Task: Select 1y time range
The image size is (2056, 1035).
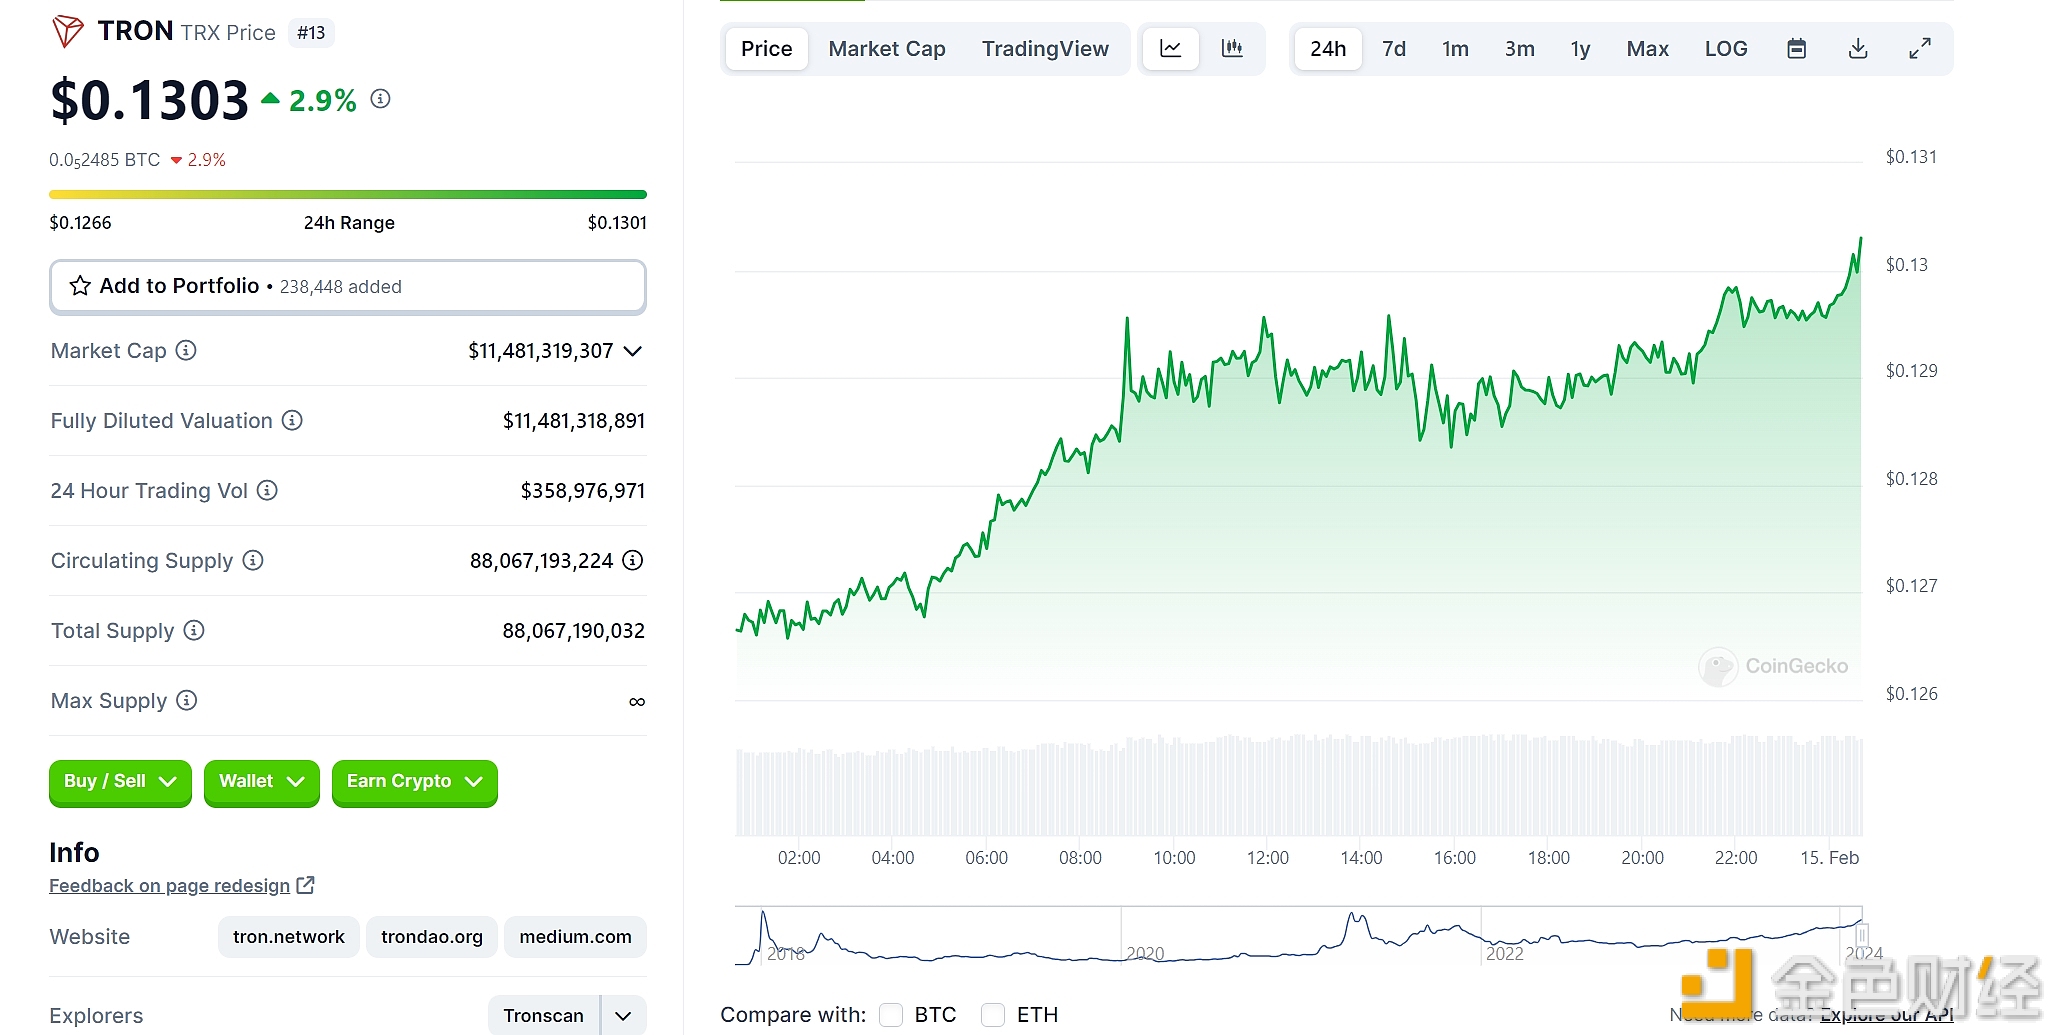Action: 1580,49
